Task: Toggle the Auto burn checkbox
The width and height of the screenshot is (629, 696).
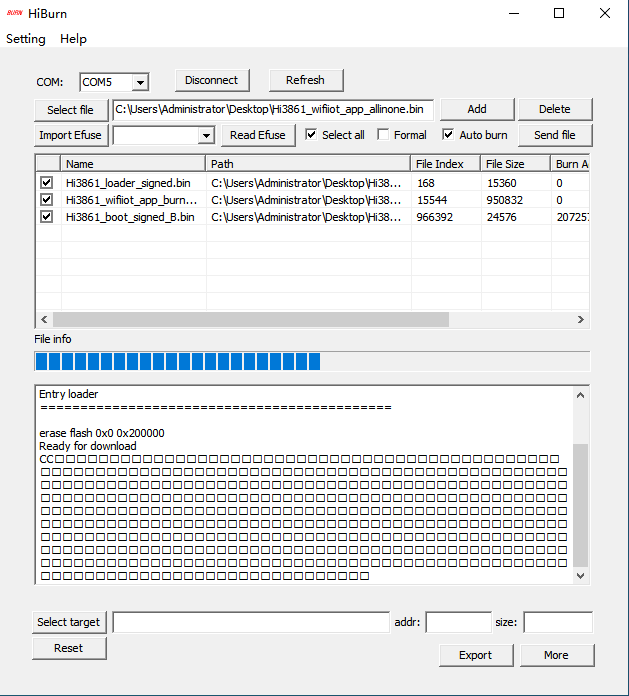Action: (x=448, y=134)
